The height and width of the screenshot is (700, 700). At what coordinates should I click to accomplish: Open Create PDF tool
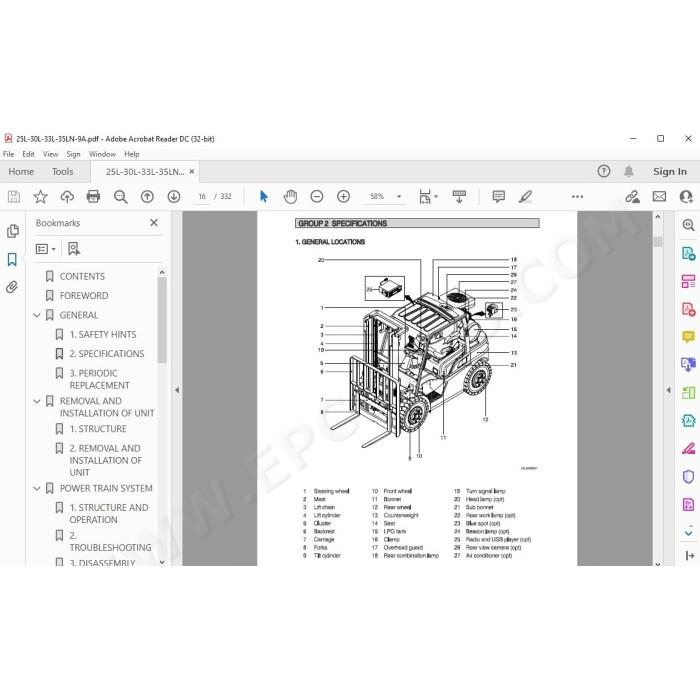coord(688,308)
